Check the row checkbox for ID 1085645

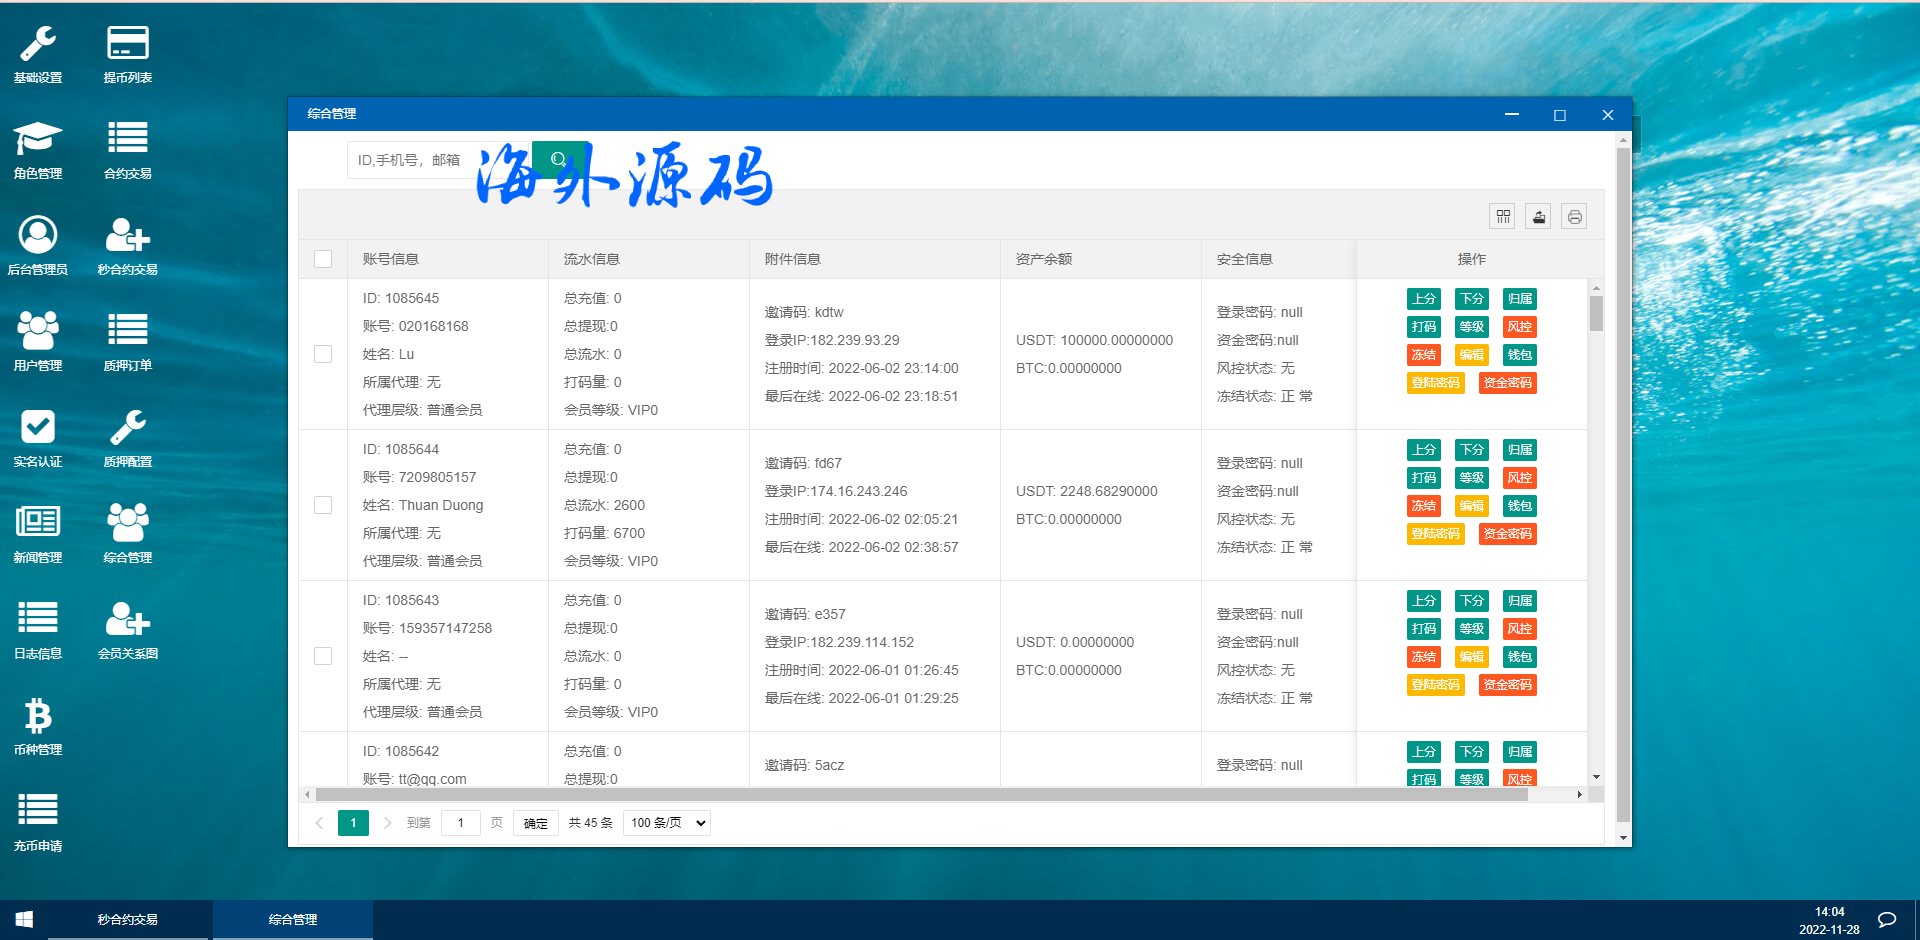point(323,354)
